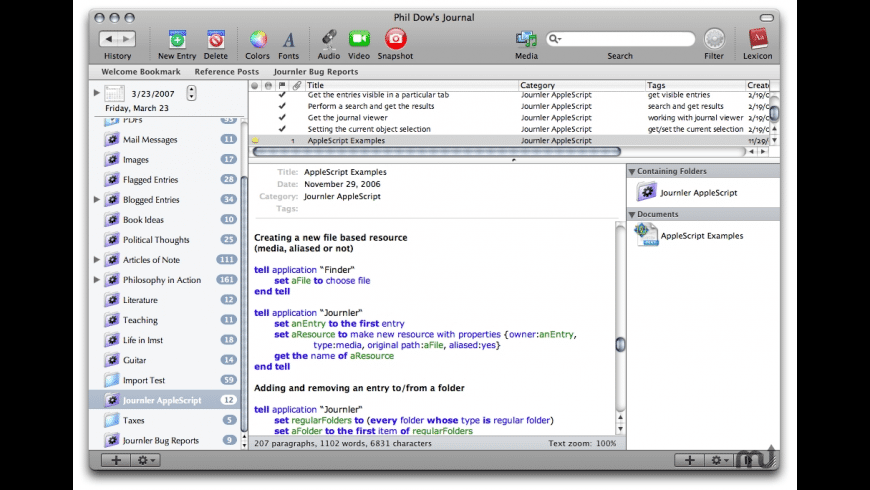Toggle checkmark for 'Setting the current object selection'
The image size is (870, 490).
coord(282,129)
